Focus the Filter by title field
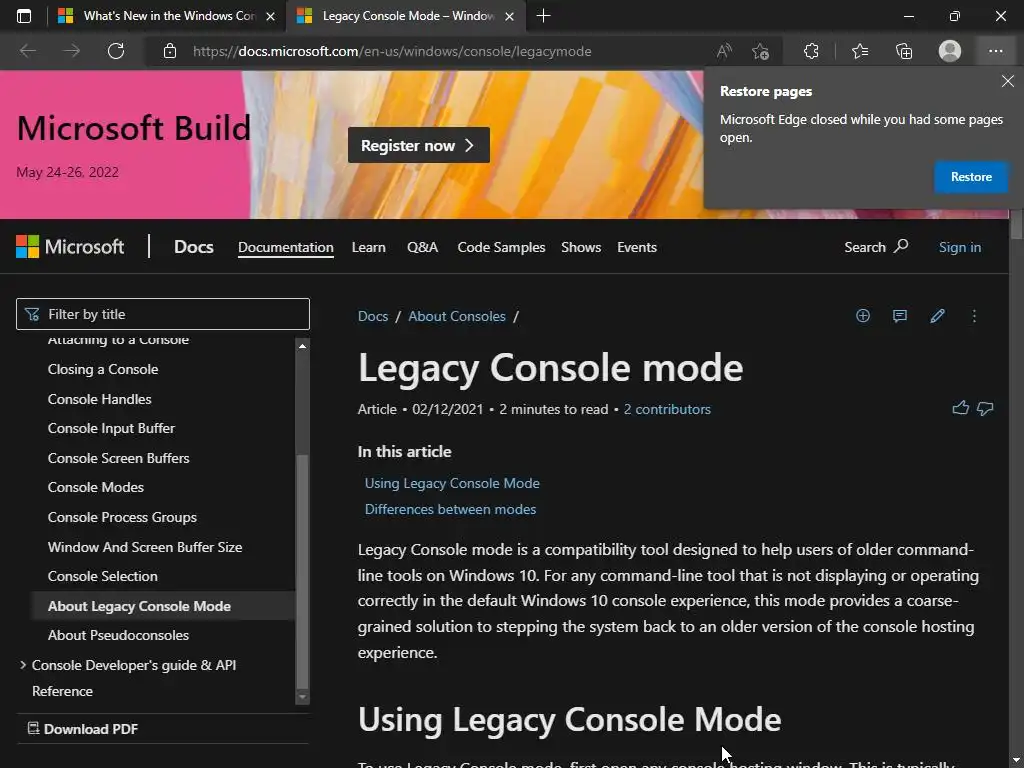The image size is (1024, 768). [163, 314]
